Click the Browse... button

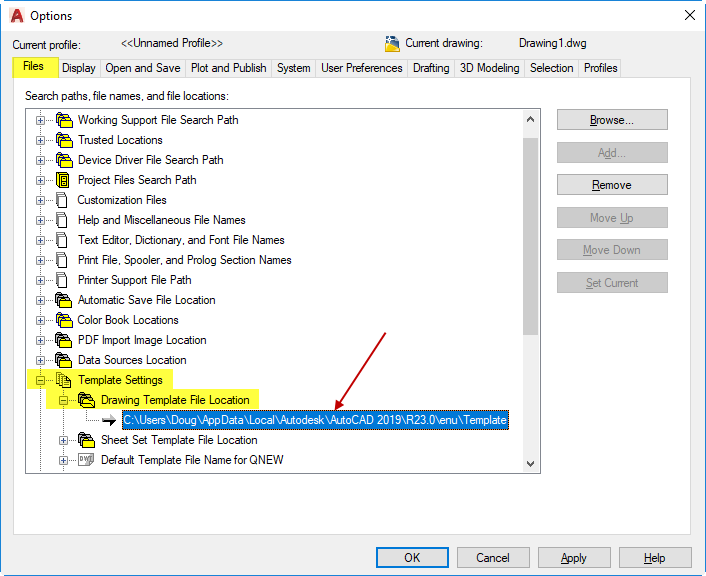click(x=612, y=120)
